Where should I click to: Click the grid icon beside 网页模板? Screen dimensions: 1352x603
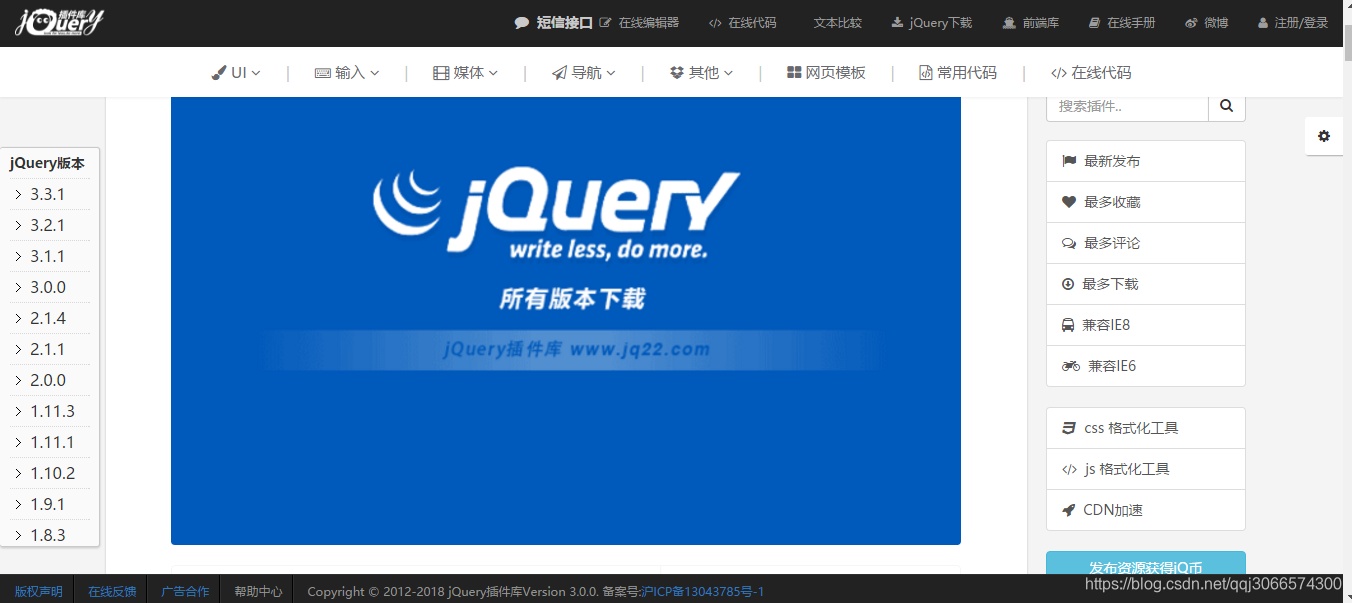(794, 73)
